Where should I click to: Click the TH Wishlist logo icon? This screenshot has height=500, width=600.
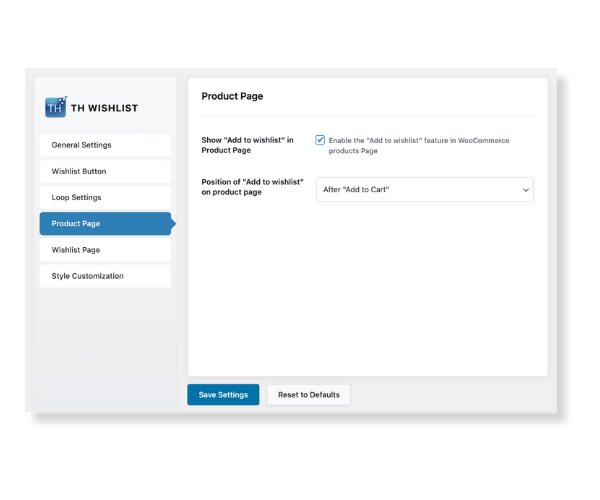pos(56,108)
